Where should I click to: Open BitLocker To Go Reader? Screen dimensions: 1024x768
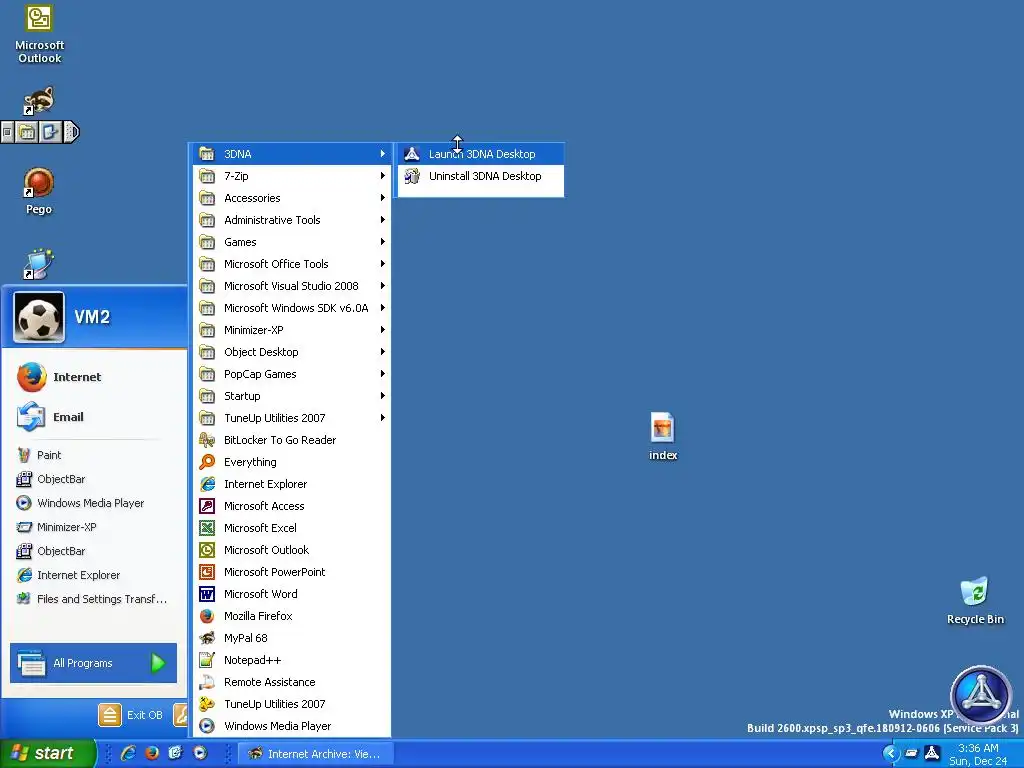tap(292, 440)
